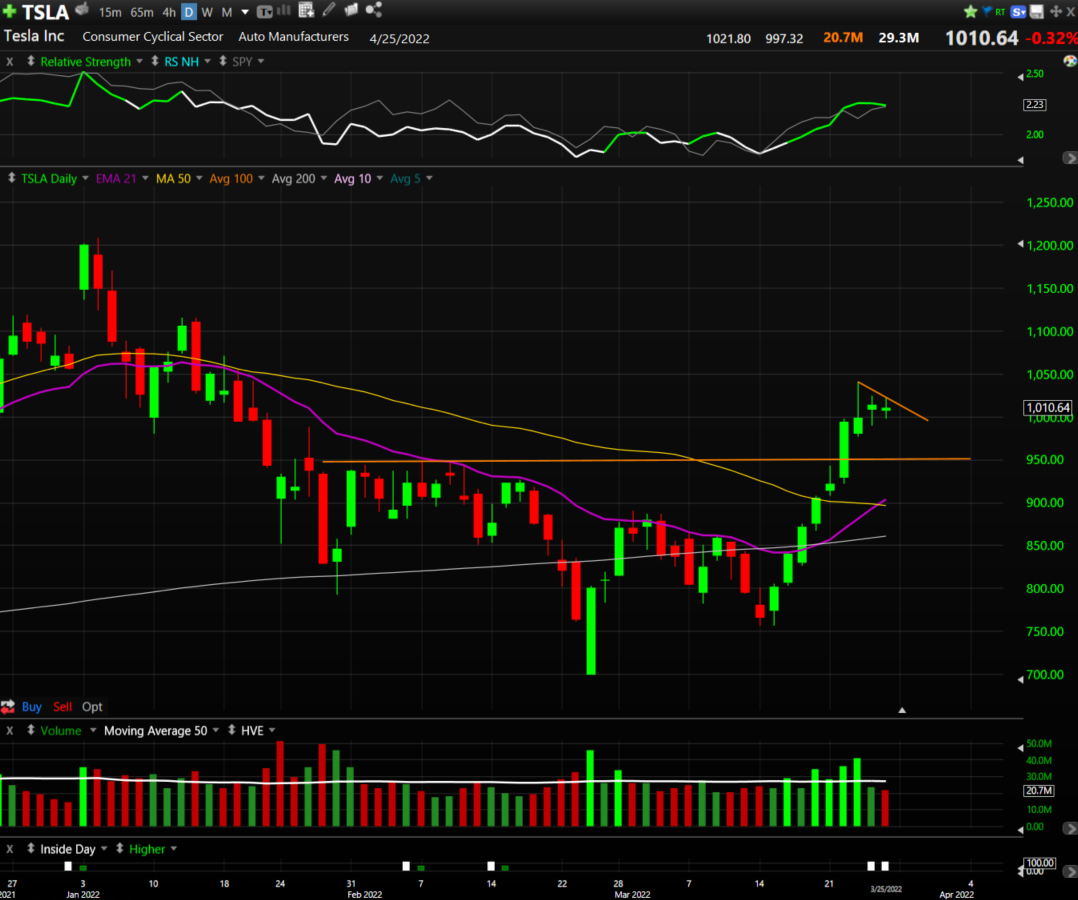Close the Relative Strength pane with X

pos(10,61)
